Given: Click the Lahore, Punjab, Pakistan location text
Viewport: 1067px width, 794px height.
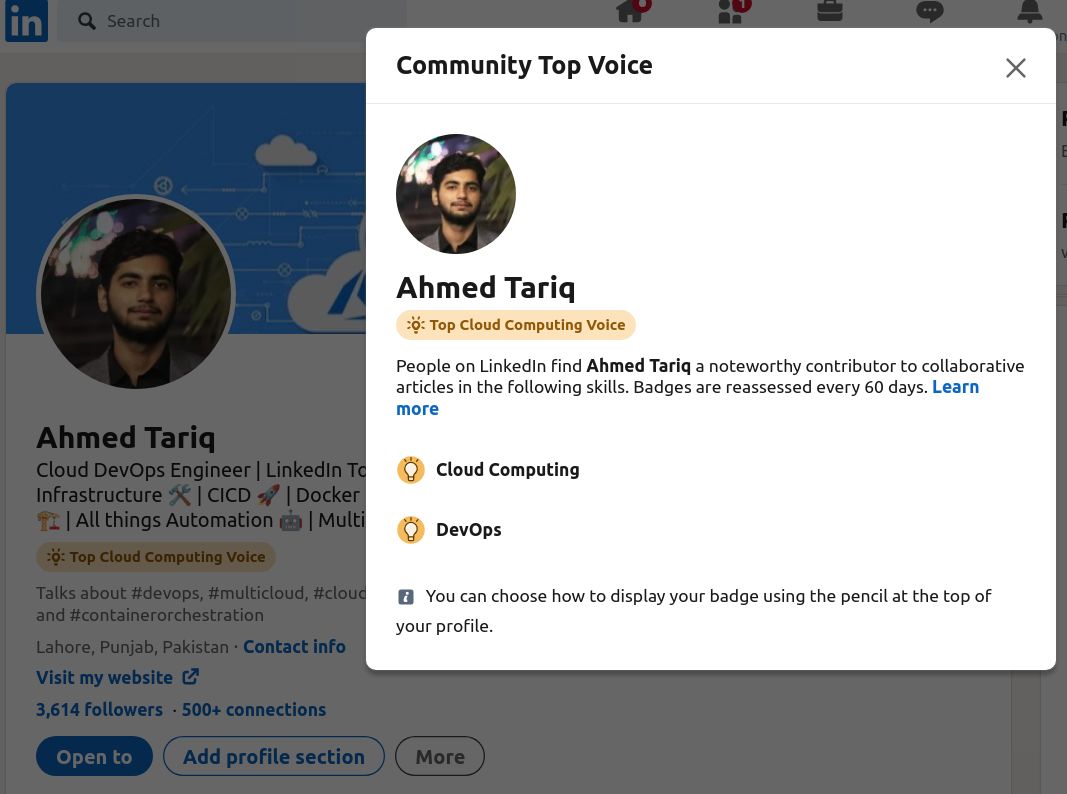Looking at the screenshot, I should [133, 646].
